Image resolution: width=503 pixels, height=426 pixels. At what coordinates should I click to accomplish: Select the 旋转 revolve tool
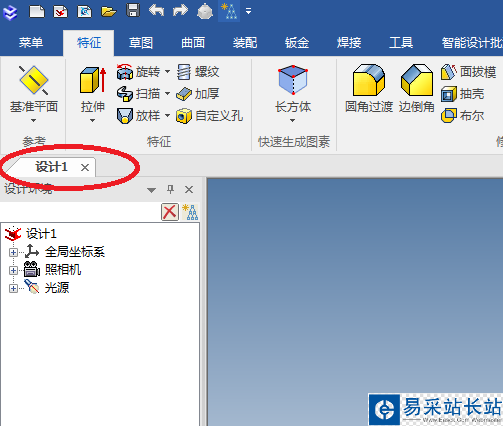(x=138, y=72)
